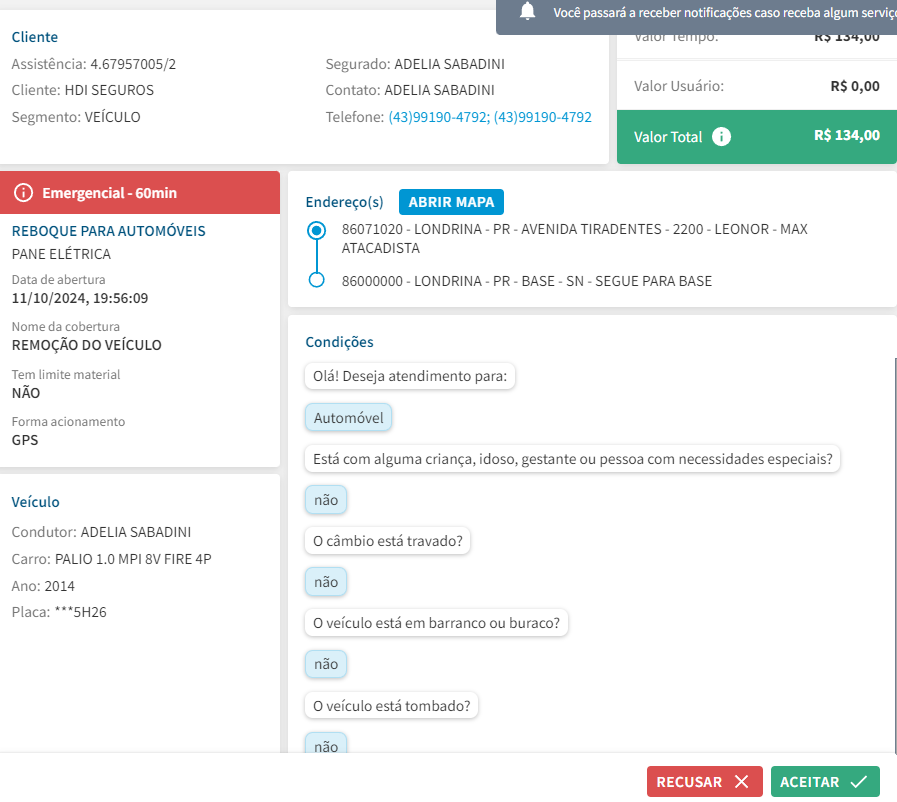Click the Avenida Tiradentes origin address text

coord(574,239)
